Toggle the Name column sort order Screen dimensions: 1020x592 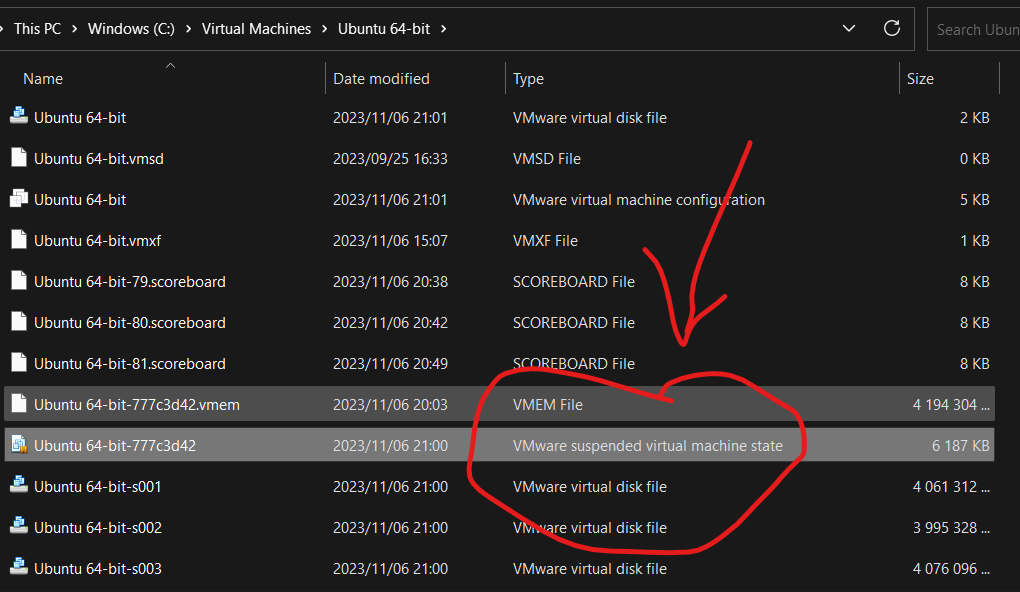[42, 78]
